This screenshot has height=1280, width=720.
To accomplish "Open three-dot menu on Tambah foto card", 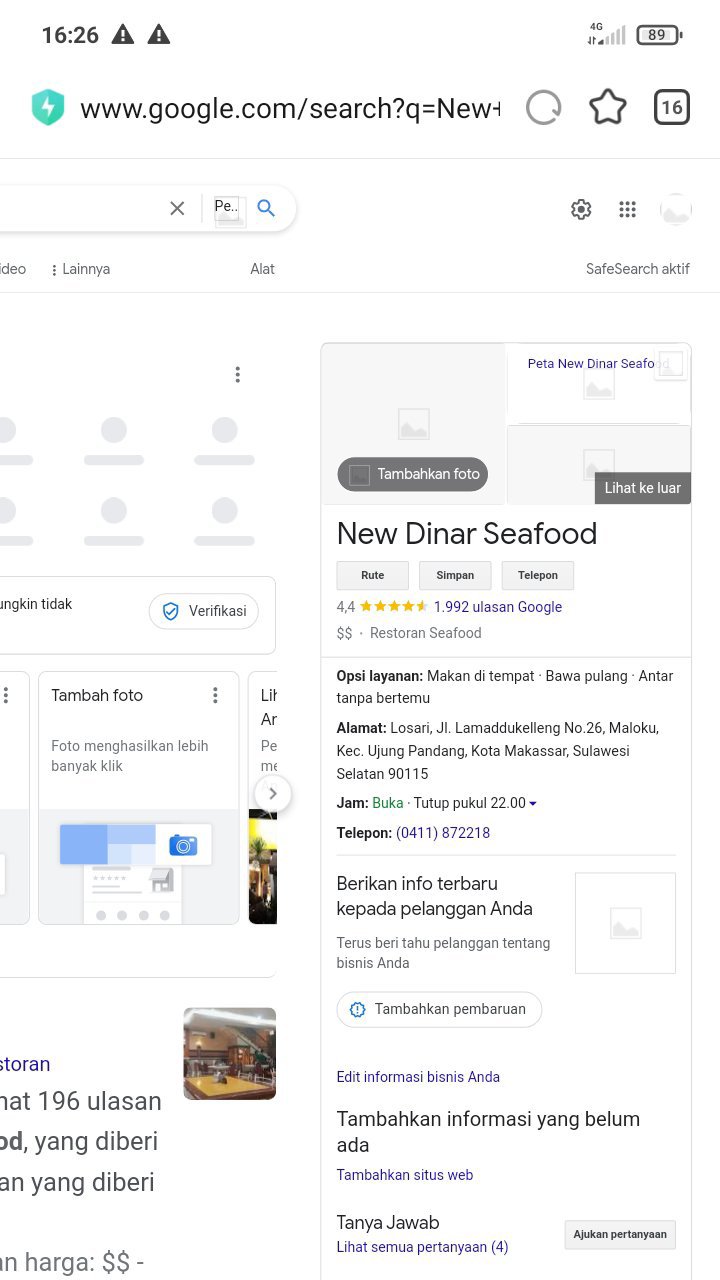I will click(x=215, y=695).
